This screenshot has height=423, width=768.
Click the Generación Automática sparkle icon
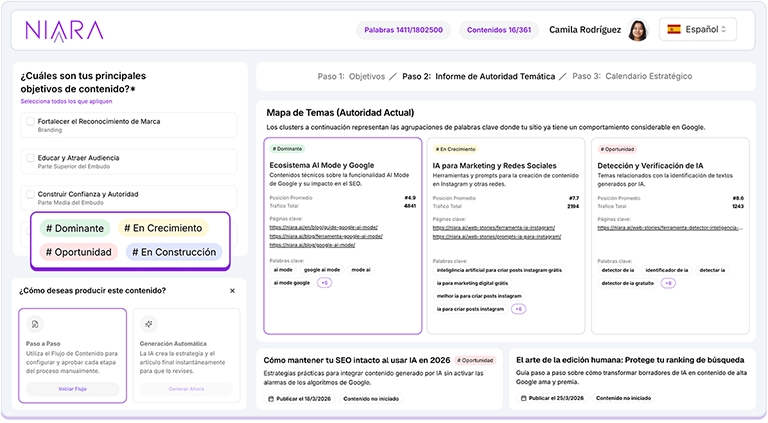(148, 325)
